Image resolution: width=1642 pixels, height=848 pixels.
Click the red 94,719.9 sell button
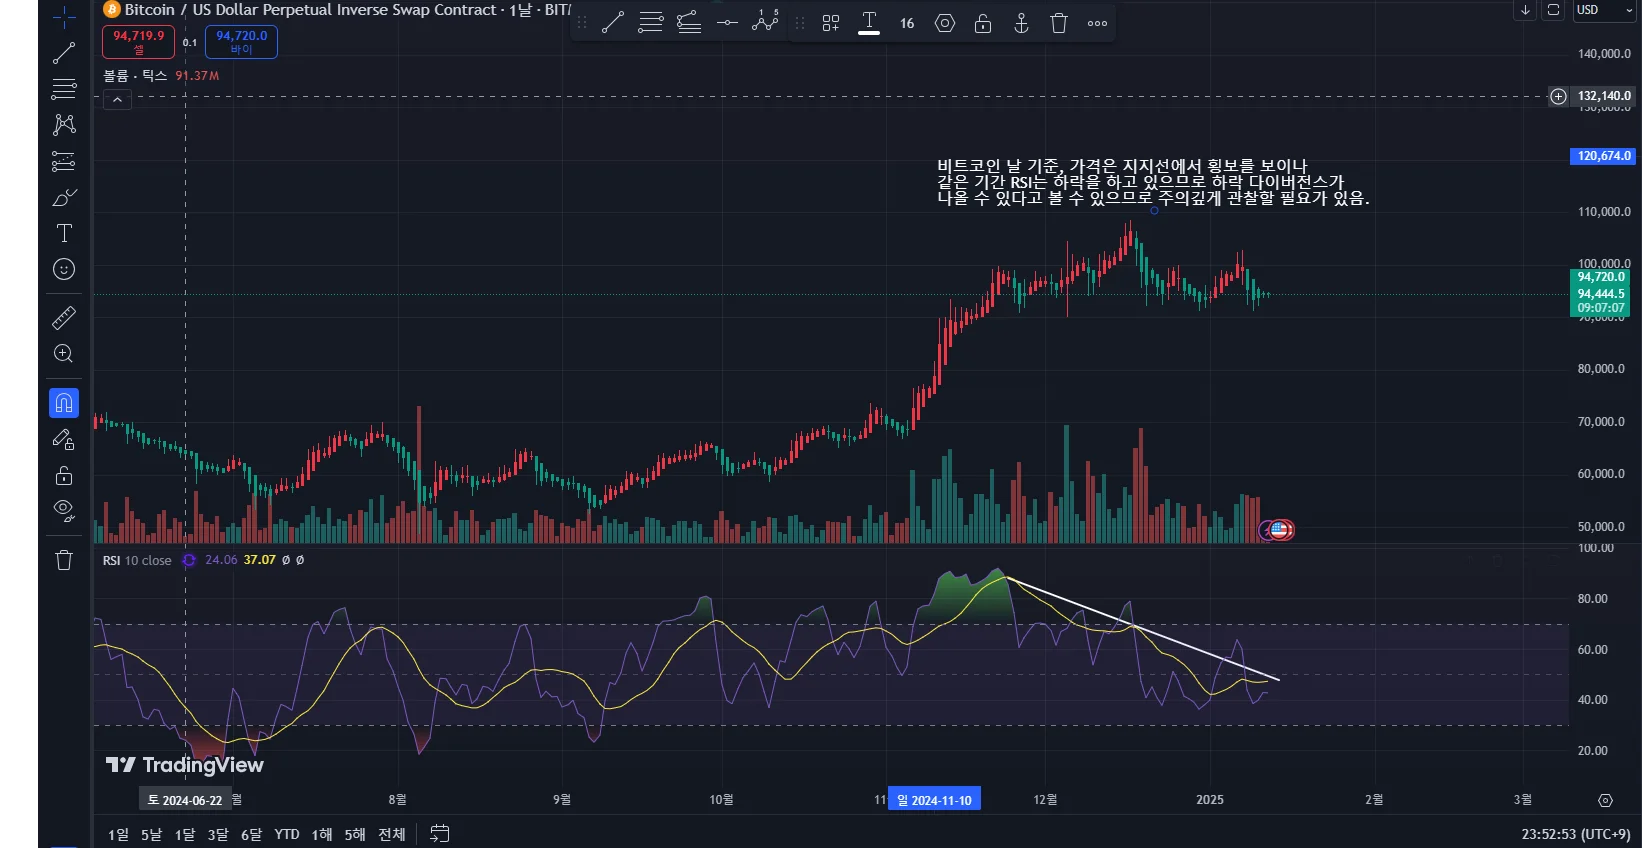tap(139, 41)
